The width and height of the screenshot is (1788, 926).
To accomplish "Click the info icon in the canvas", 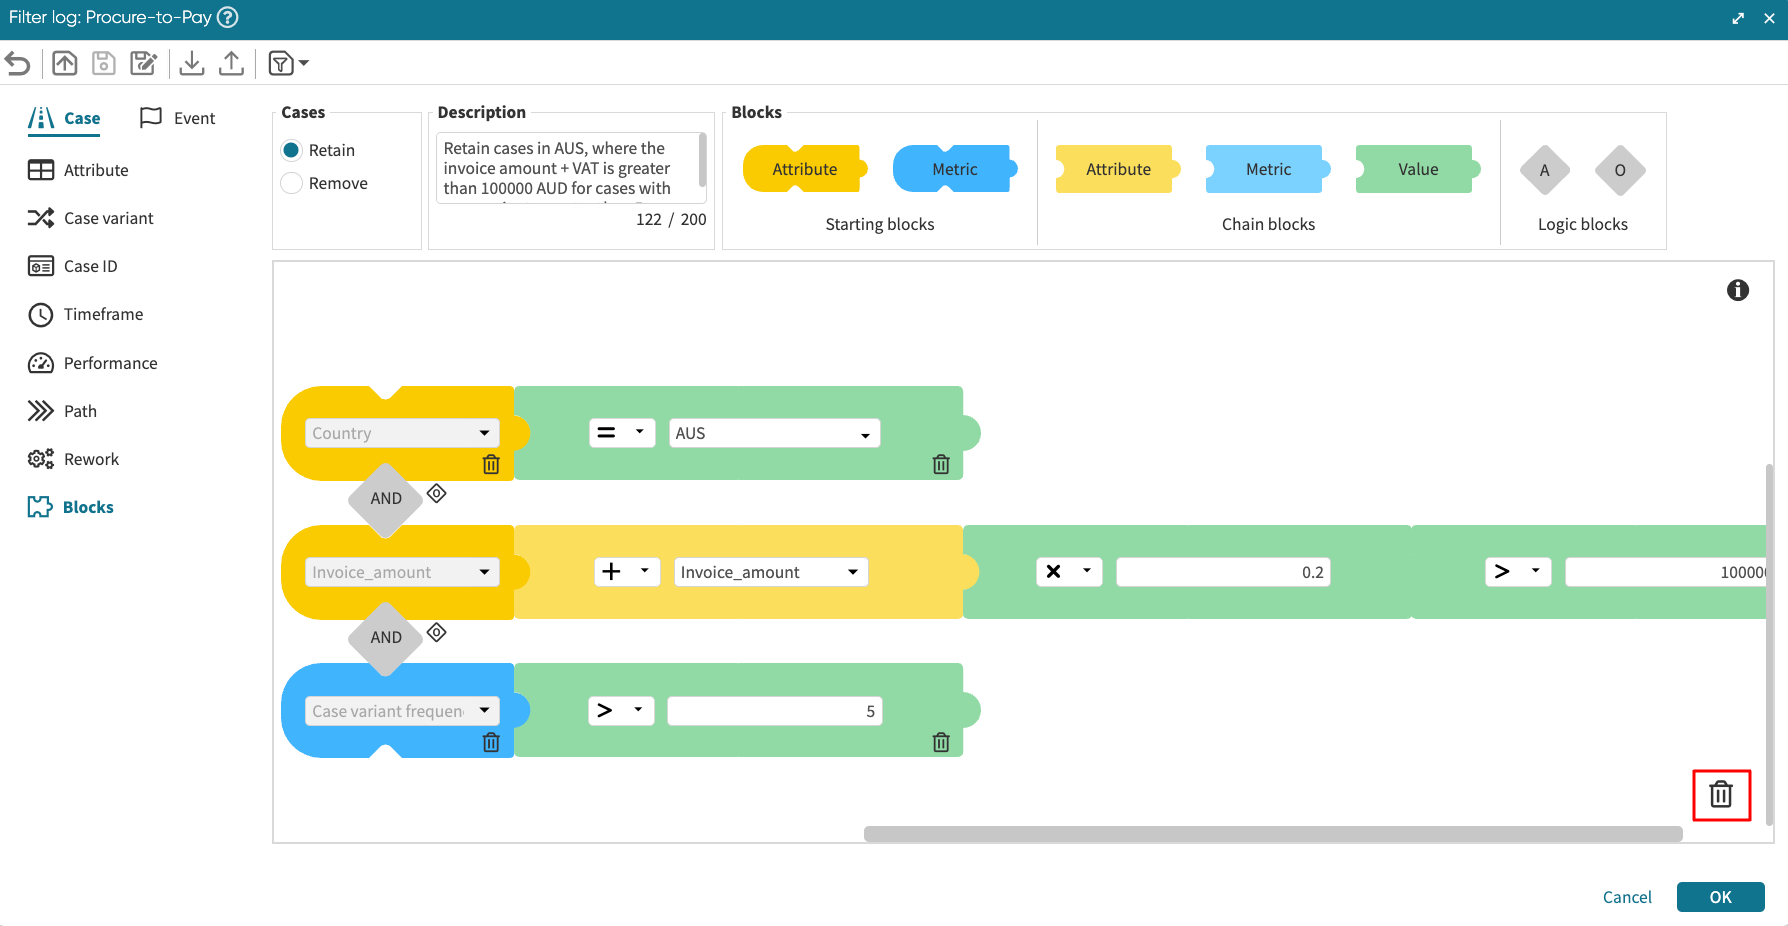I will [1737, 290].
